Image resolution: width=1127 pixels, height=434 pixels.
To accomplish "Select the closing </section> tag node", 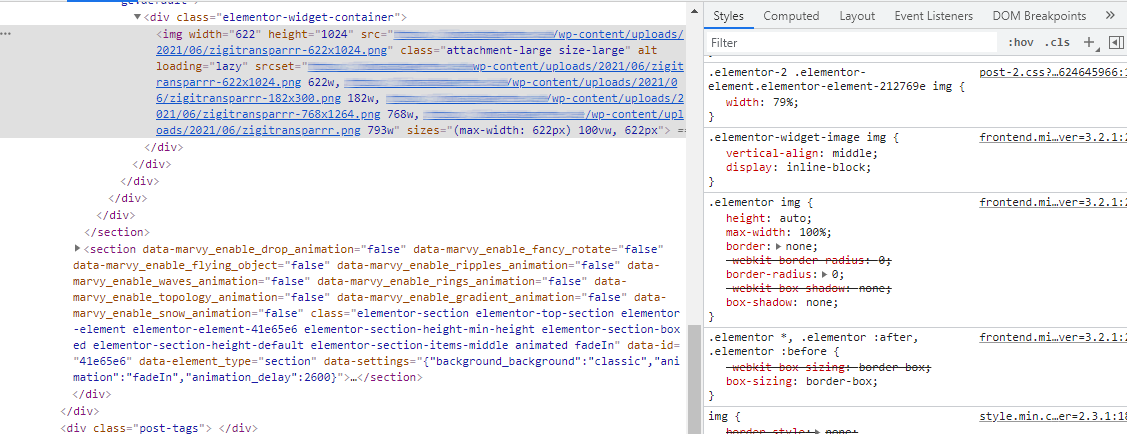I will (117, 231).
